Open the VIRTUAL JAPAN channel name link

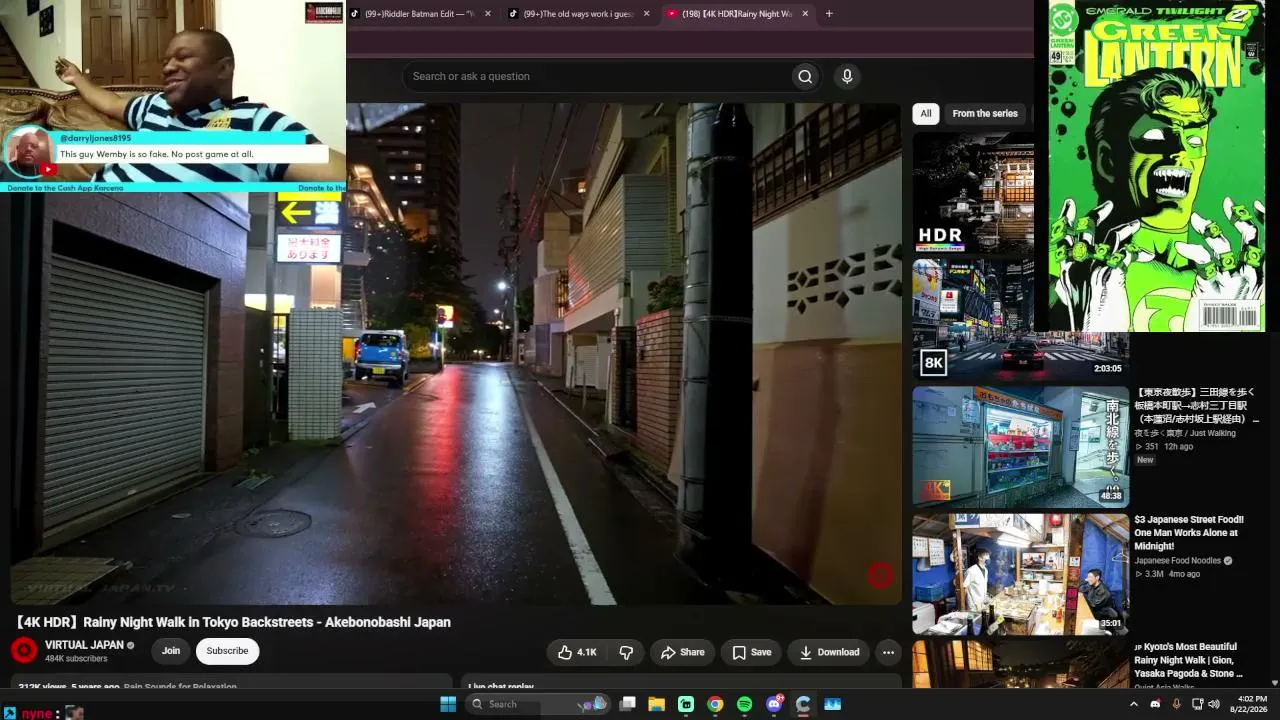point(84,645)
